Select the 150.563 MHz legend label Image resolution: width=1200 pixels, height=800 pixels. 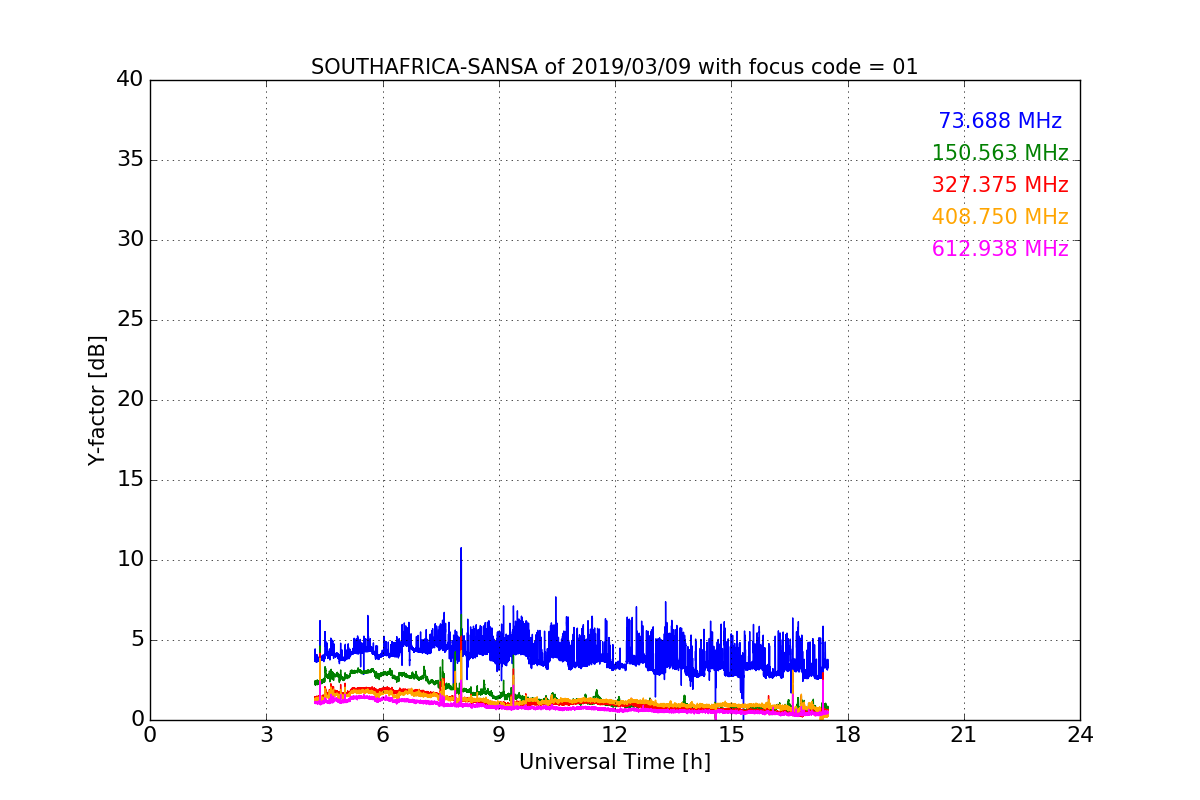click(1000, 153)
